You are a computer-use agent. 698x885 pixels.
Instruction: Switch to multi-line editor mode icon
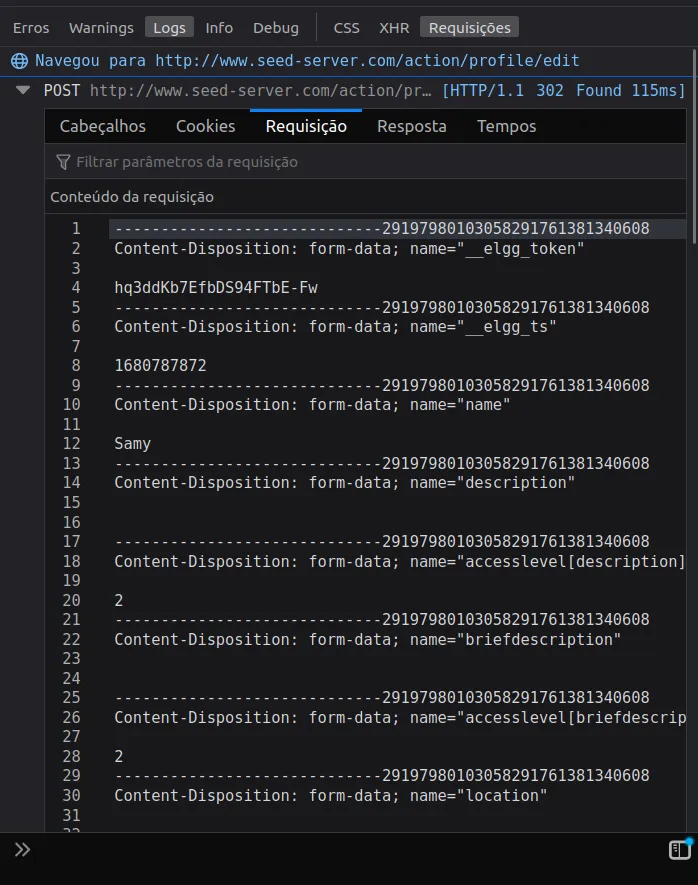click(680, 850)
